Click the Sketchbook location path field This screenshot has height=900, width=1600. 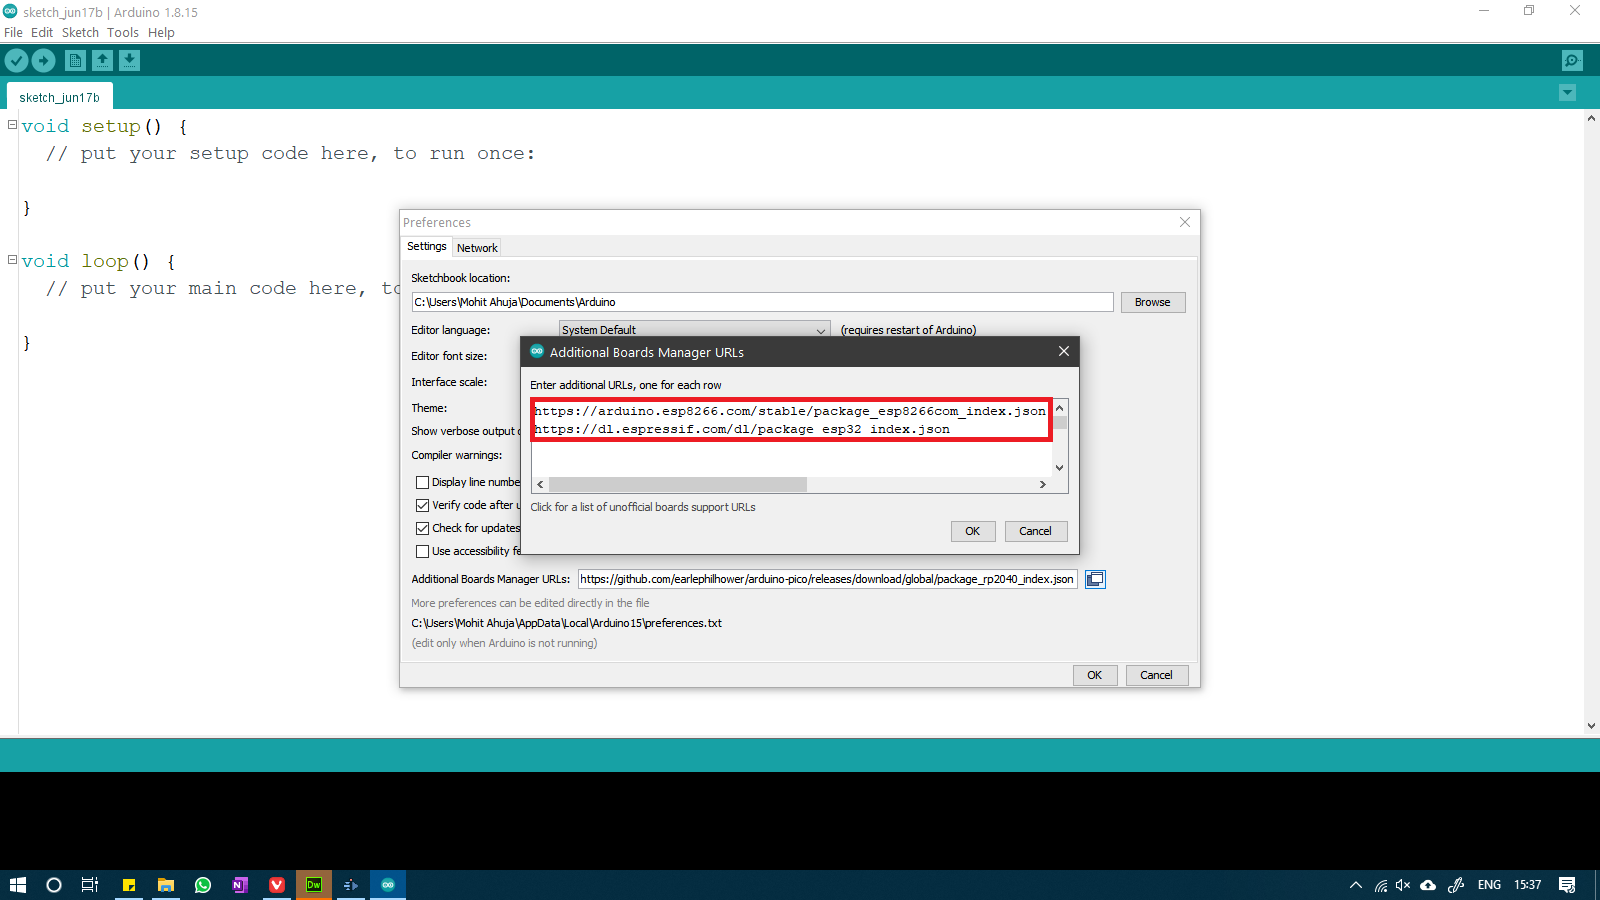point(762,302)
